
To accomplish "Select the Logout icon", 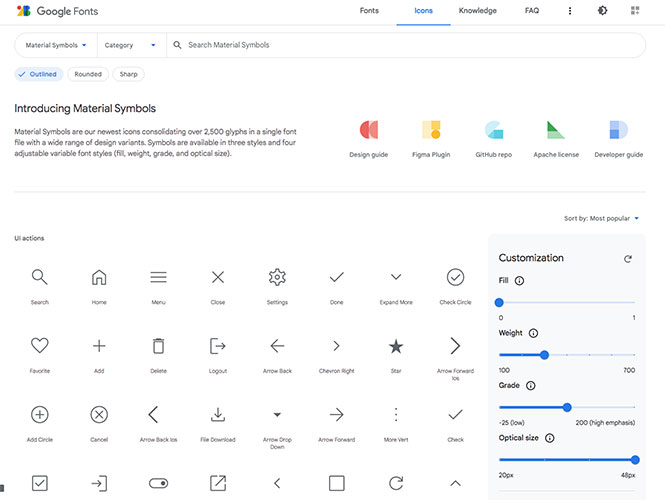I will (x=218, y=346).
